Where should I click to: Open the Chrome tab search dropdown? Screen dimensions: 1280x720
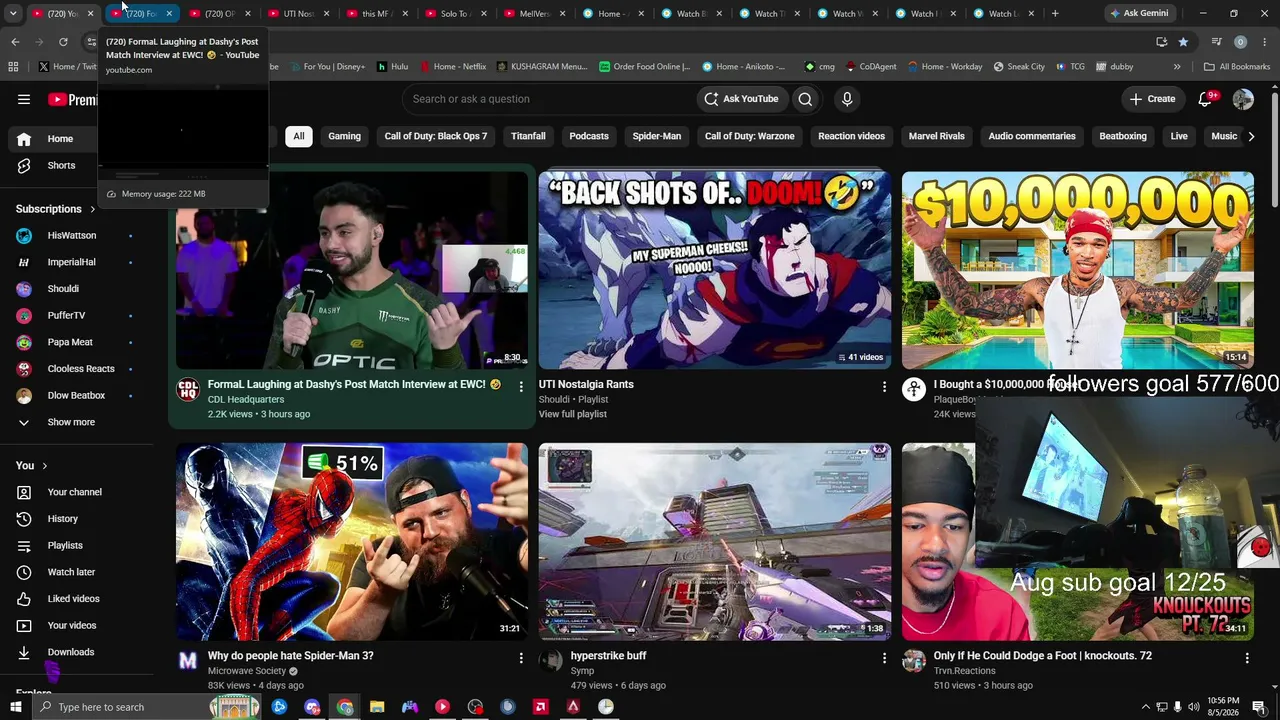pos(13,14)
